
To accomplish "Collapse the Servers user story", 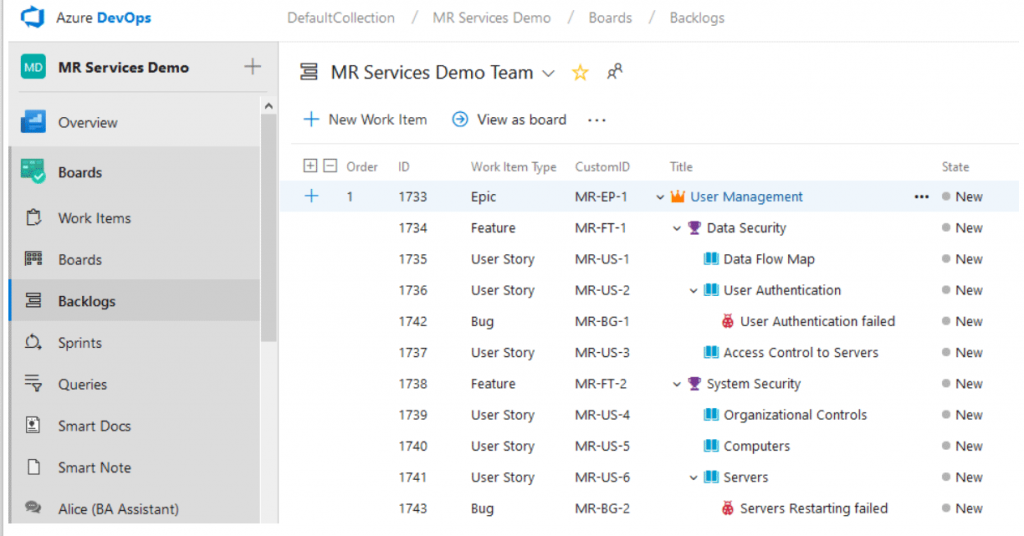I will pyautogui.click(x=694, y=479).
